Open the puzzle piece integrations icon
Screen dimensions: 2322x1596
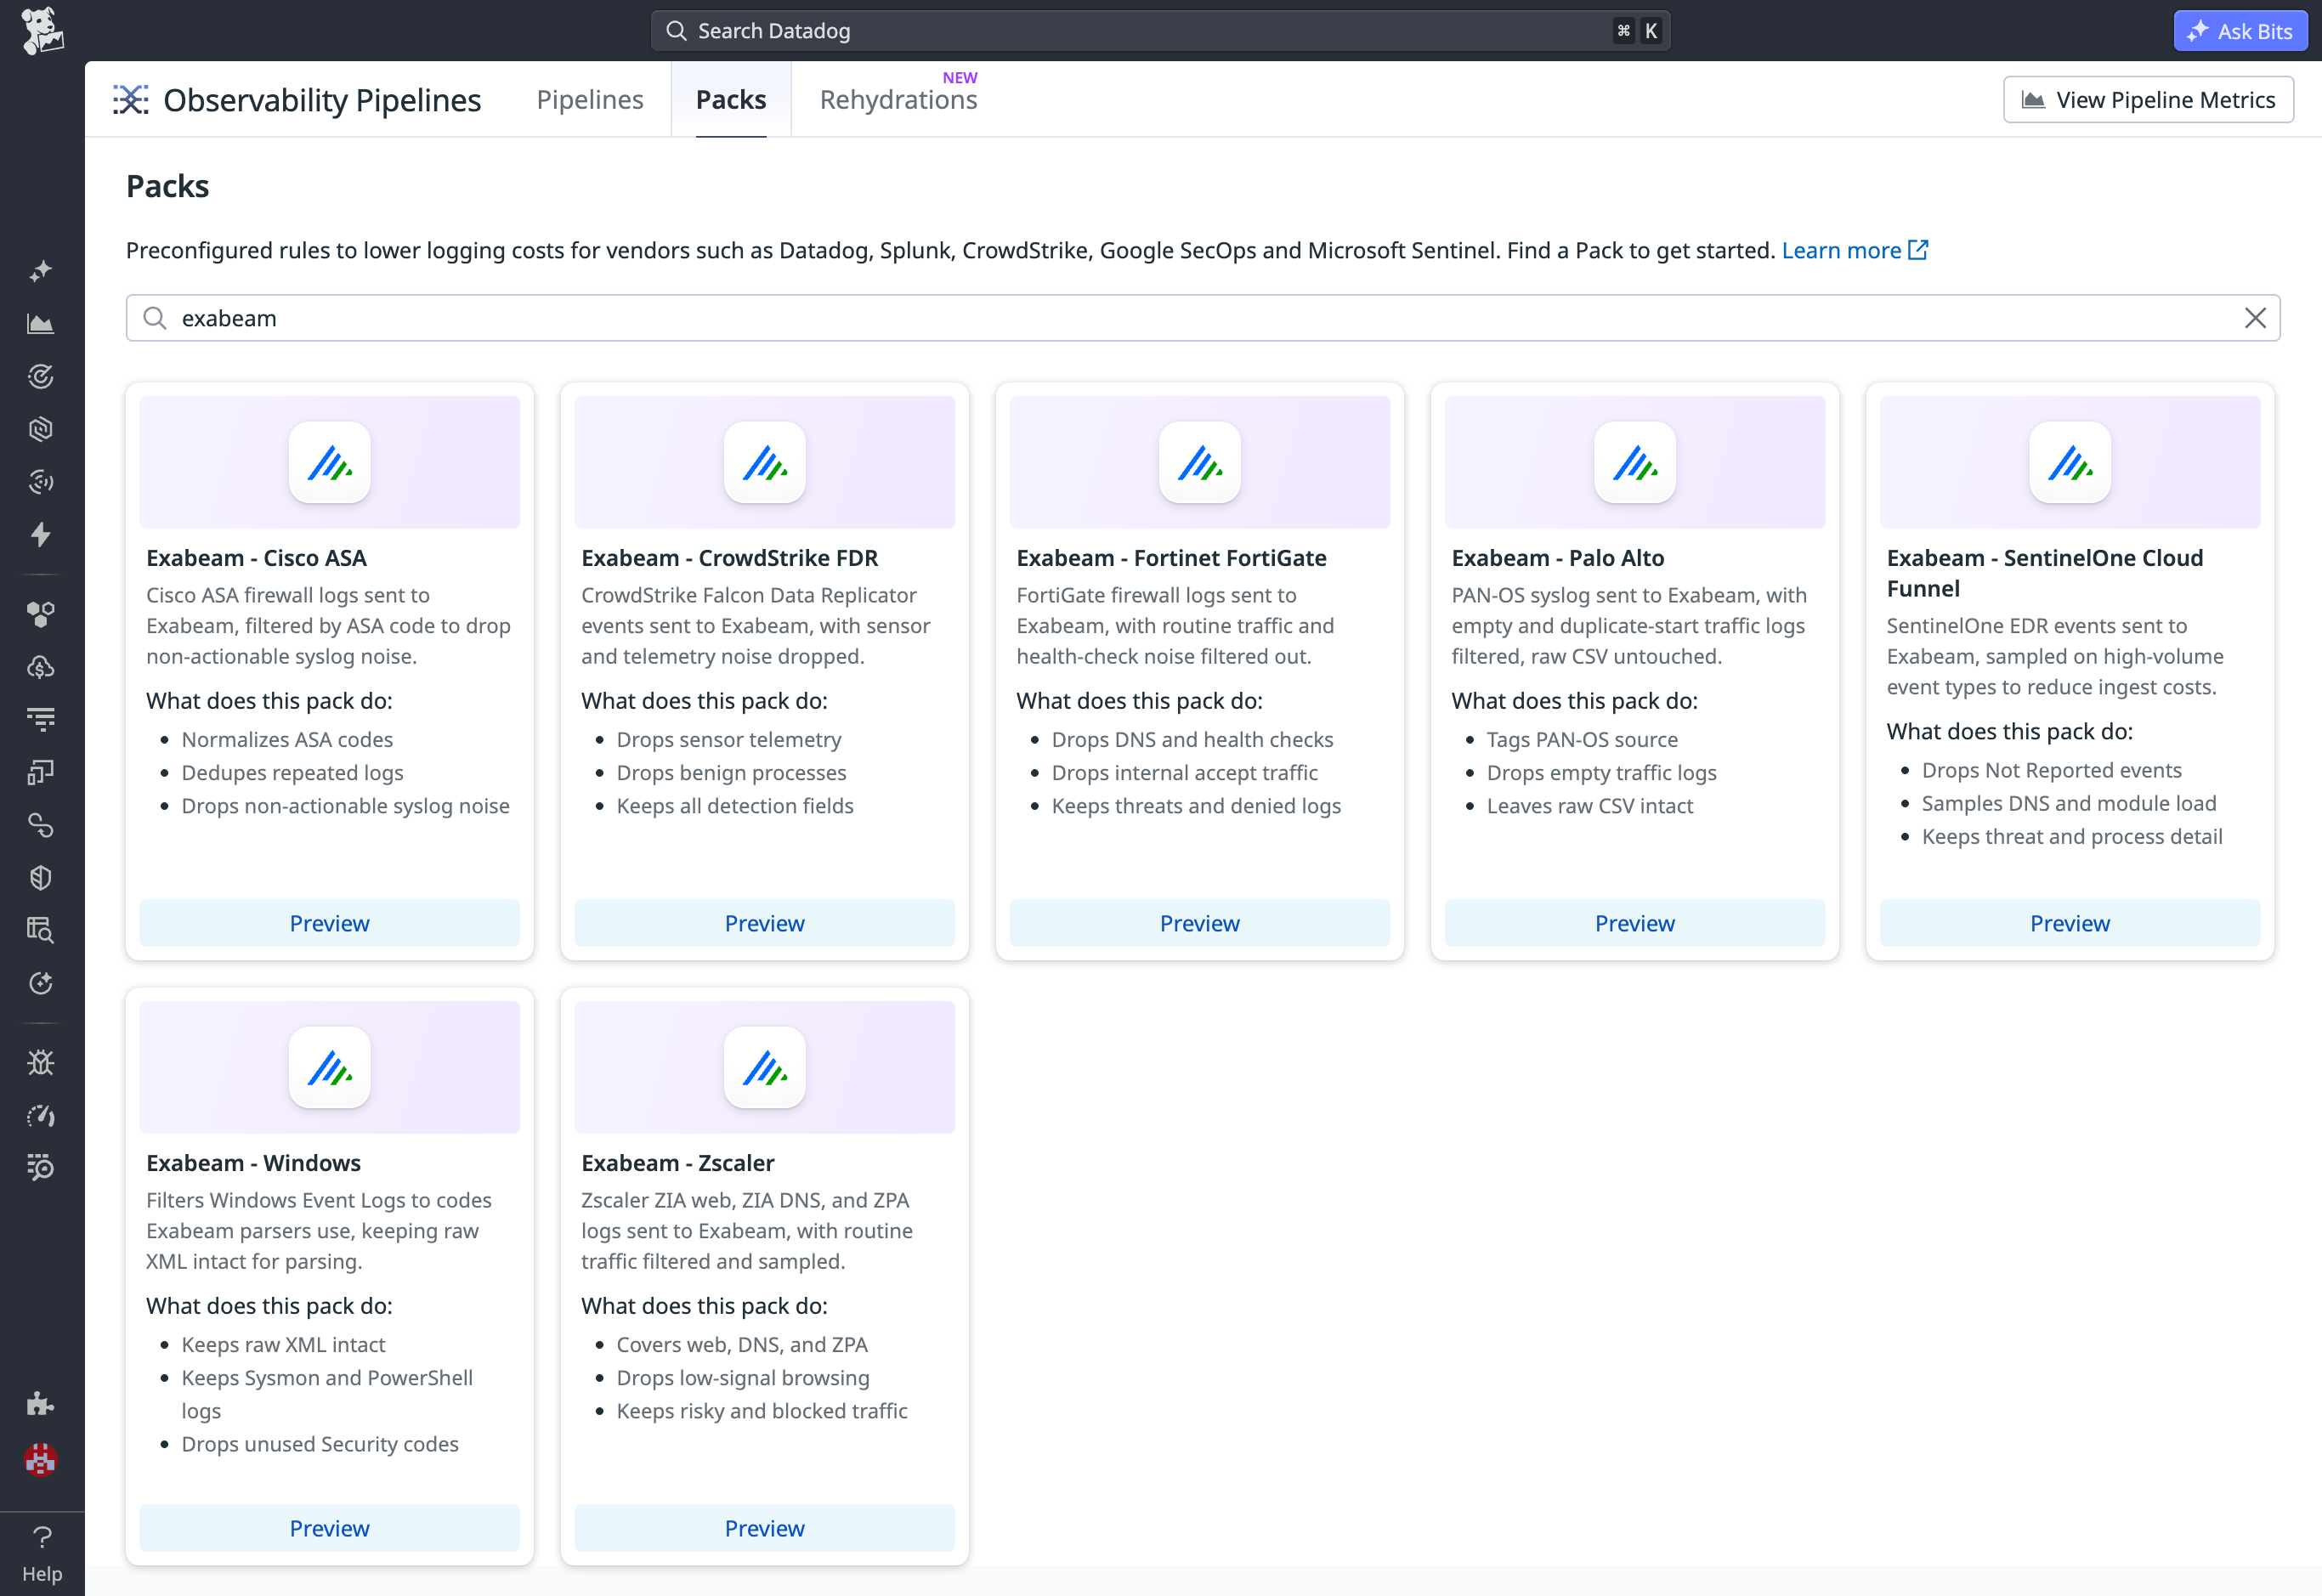41,1404
